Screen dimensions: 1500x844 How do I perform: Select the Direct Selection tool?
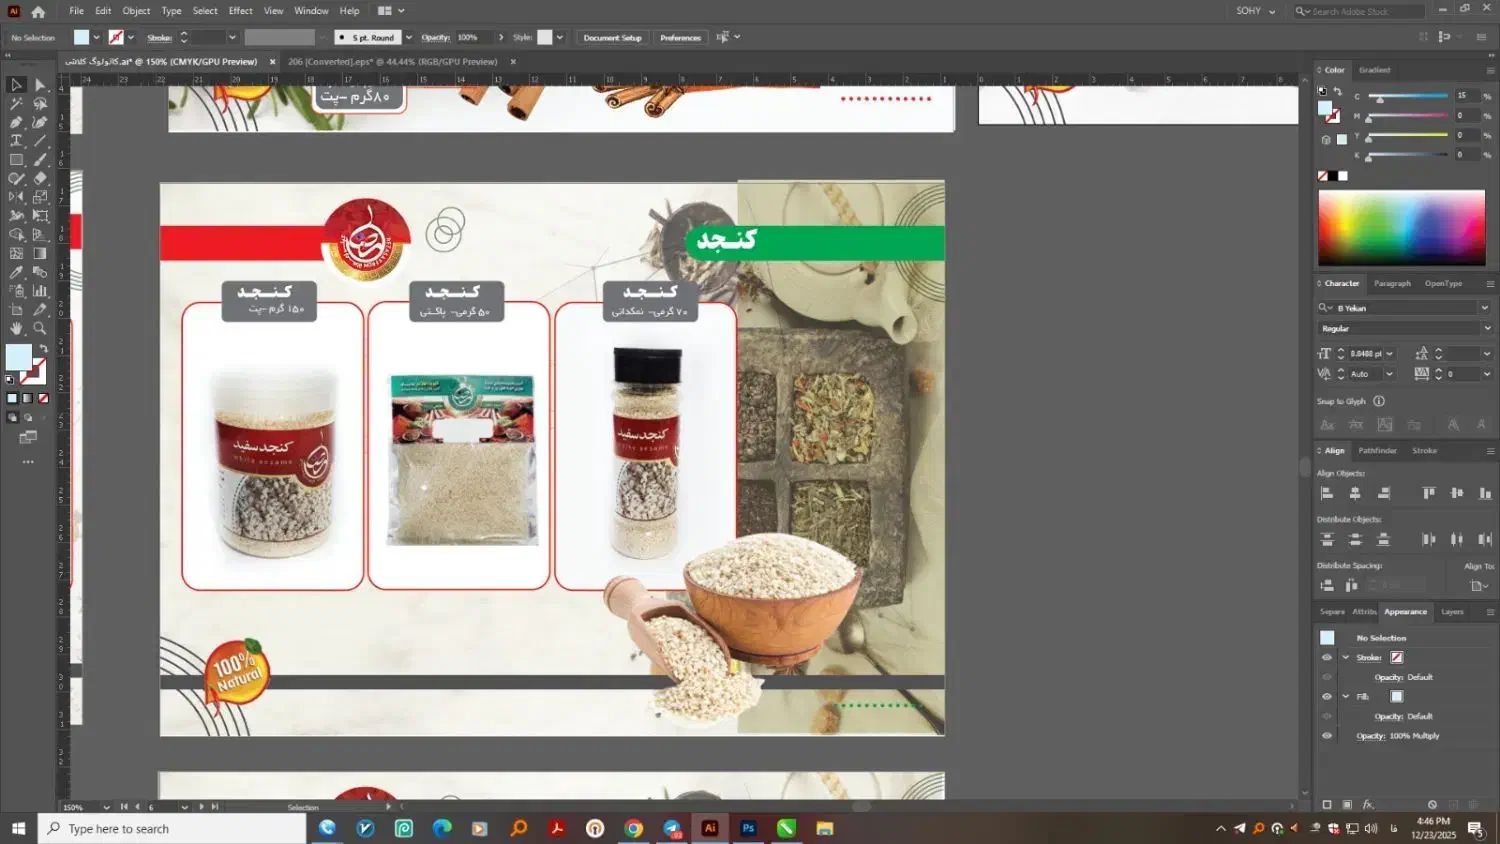click(40, 85)
